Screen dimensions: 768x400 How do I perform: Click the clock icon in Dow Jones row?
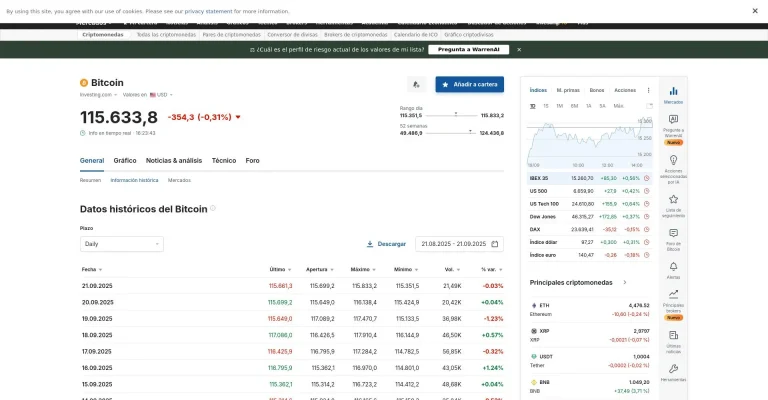click(647, 216)
